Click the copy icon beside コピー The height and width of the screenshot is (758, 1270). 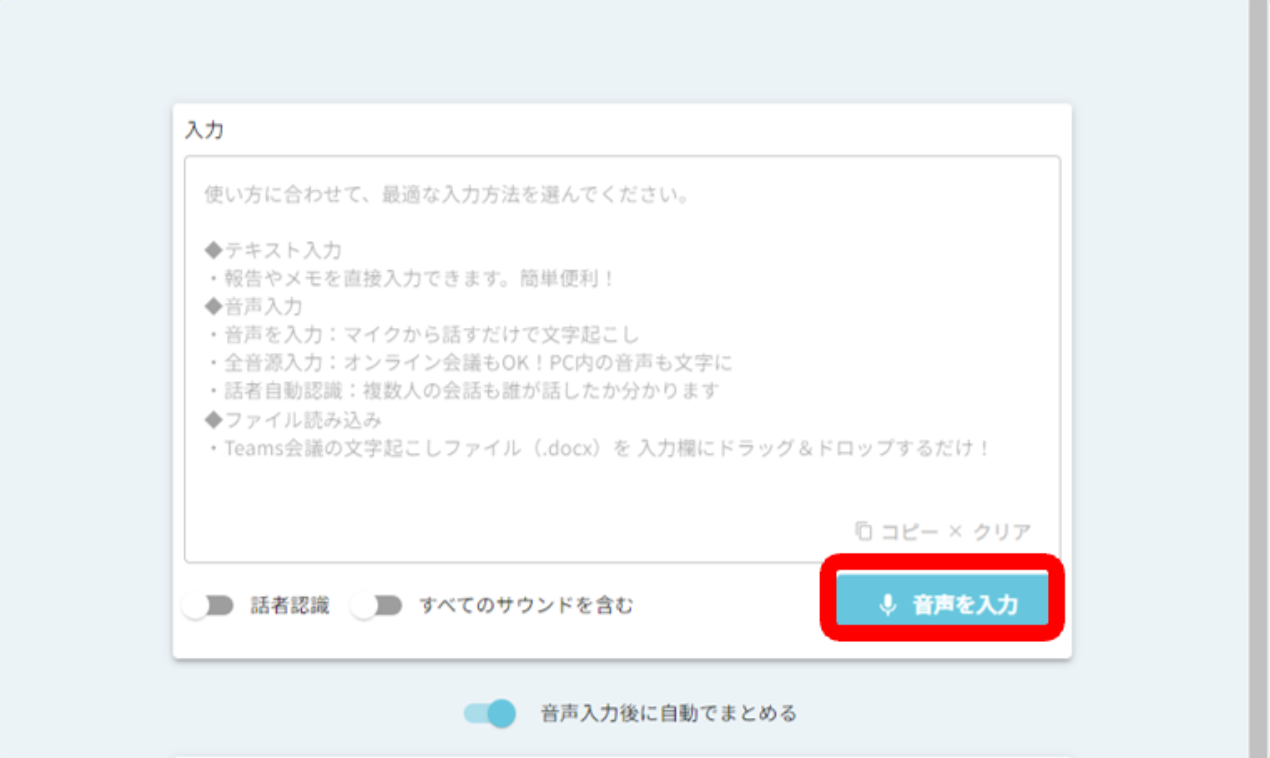point(863,531)
